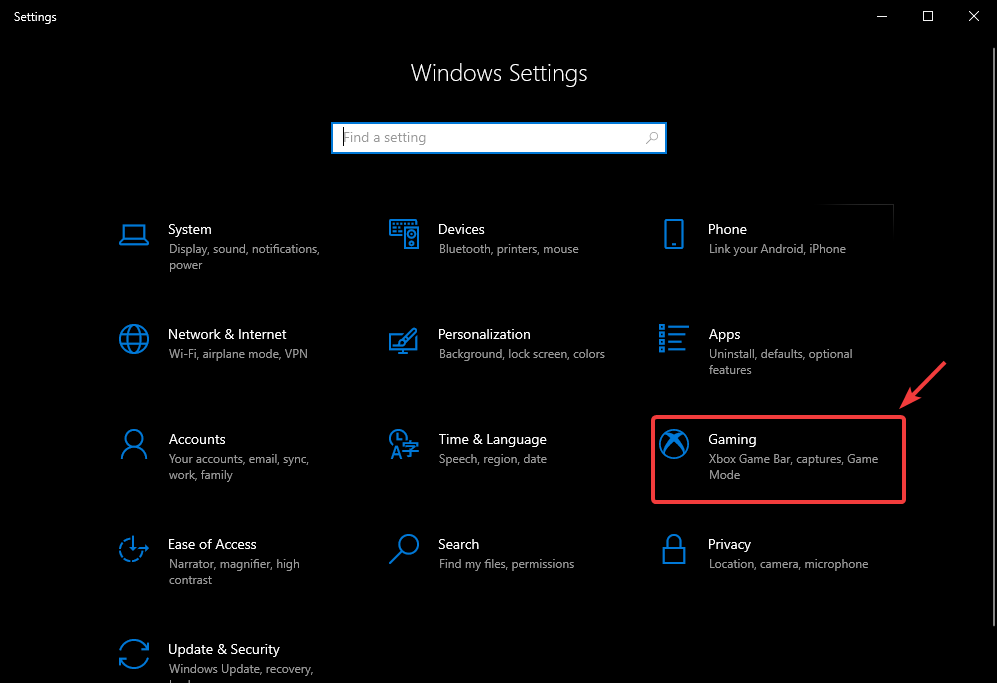Image resolution: width=997 pixels, height=683 pixels.
Task: Open Apps using the list icon
Action: pos(674,339)
